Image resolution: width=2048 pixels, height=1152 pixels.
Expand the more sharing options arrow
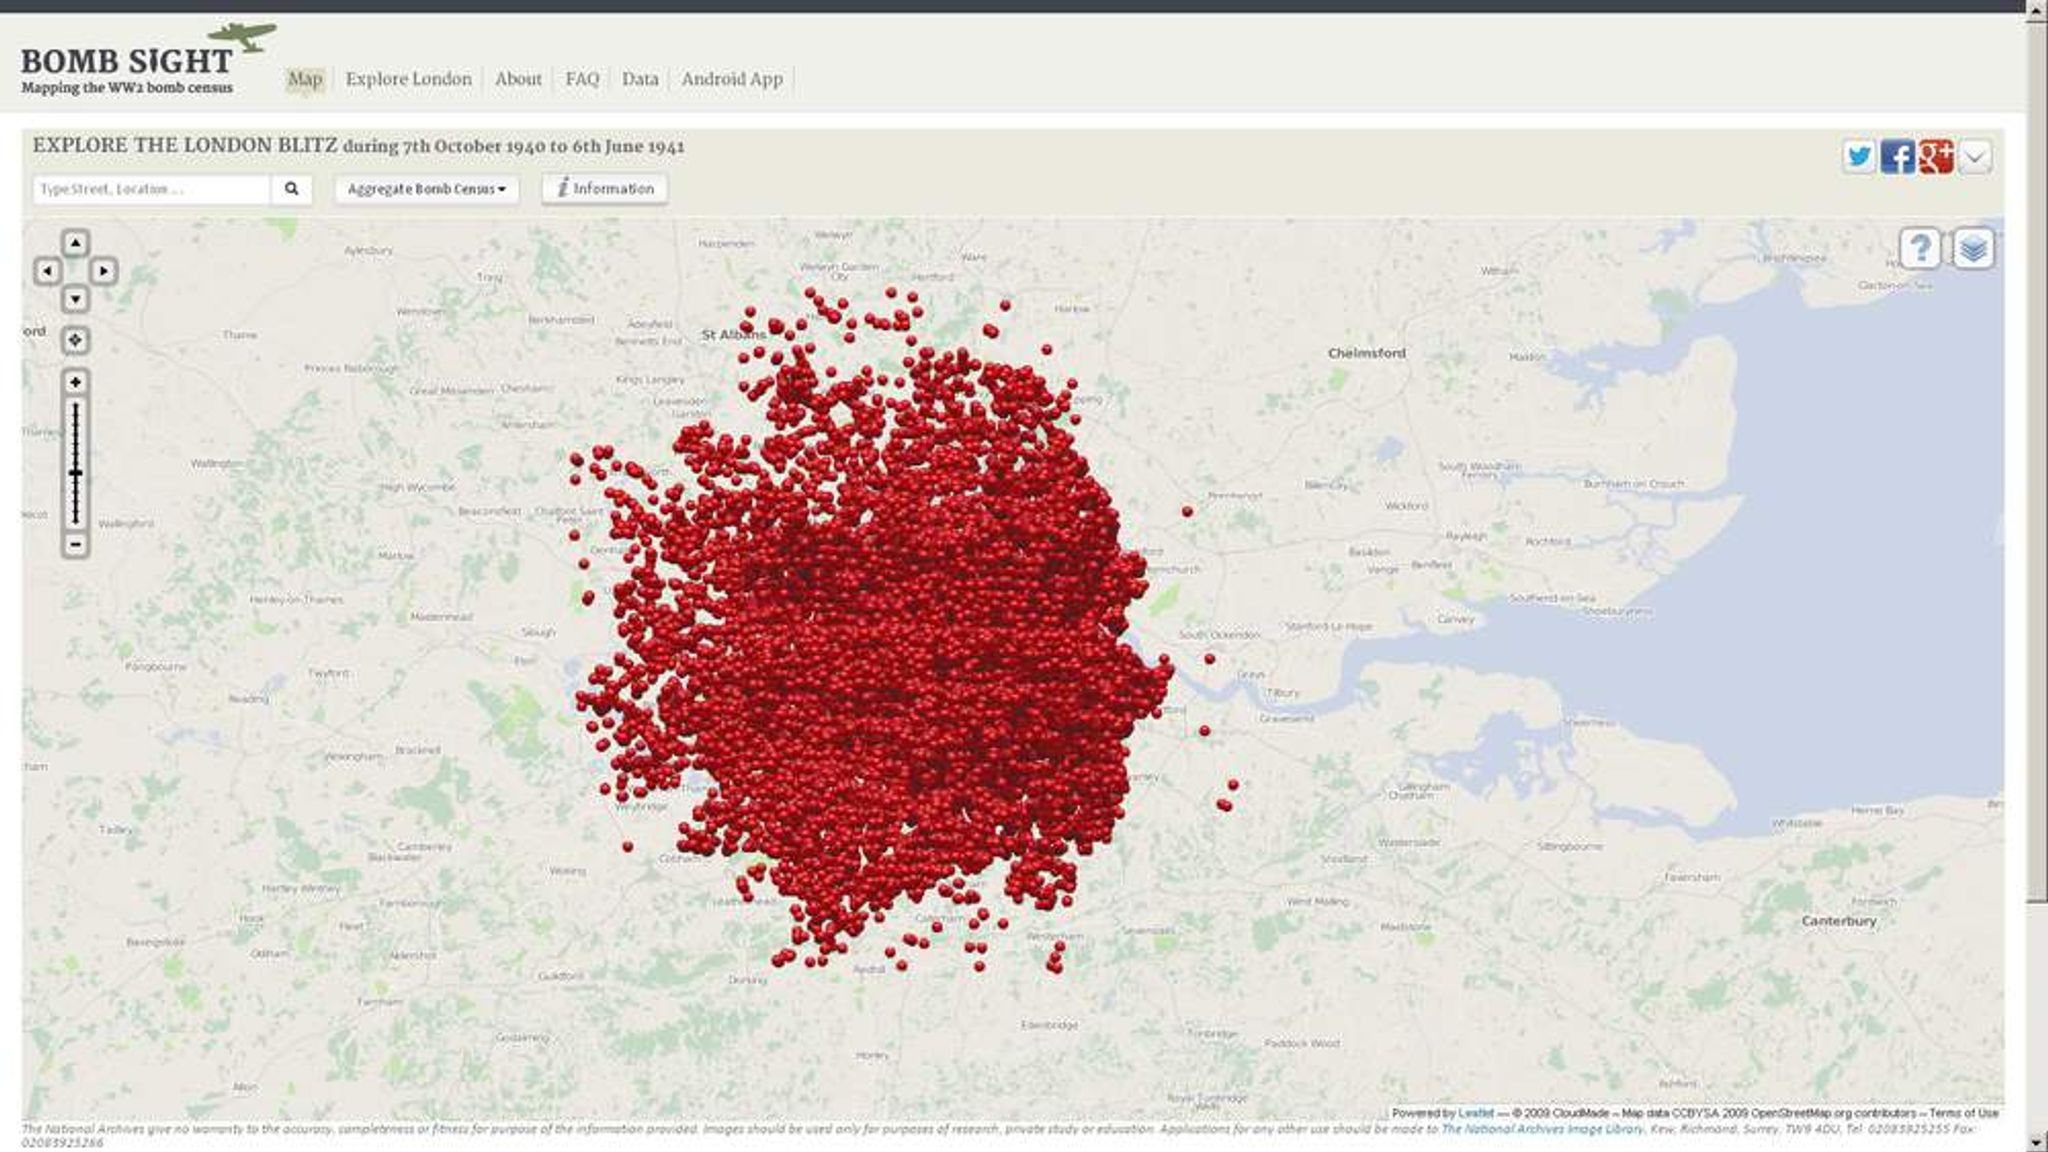[x=1975, y=157]
